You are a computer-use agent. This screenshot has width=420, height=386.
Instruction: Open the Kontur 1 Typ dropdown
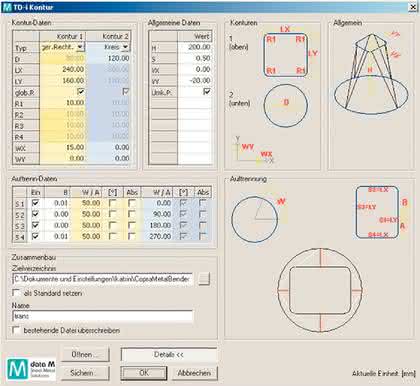(80, 47)
